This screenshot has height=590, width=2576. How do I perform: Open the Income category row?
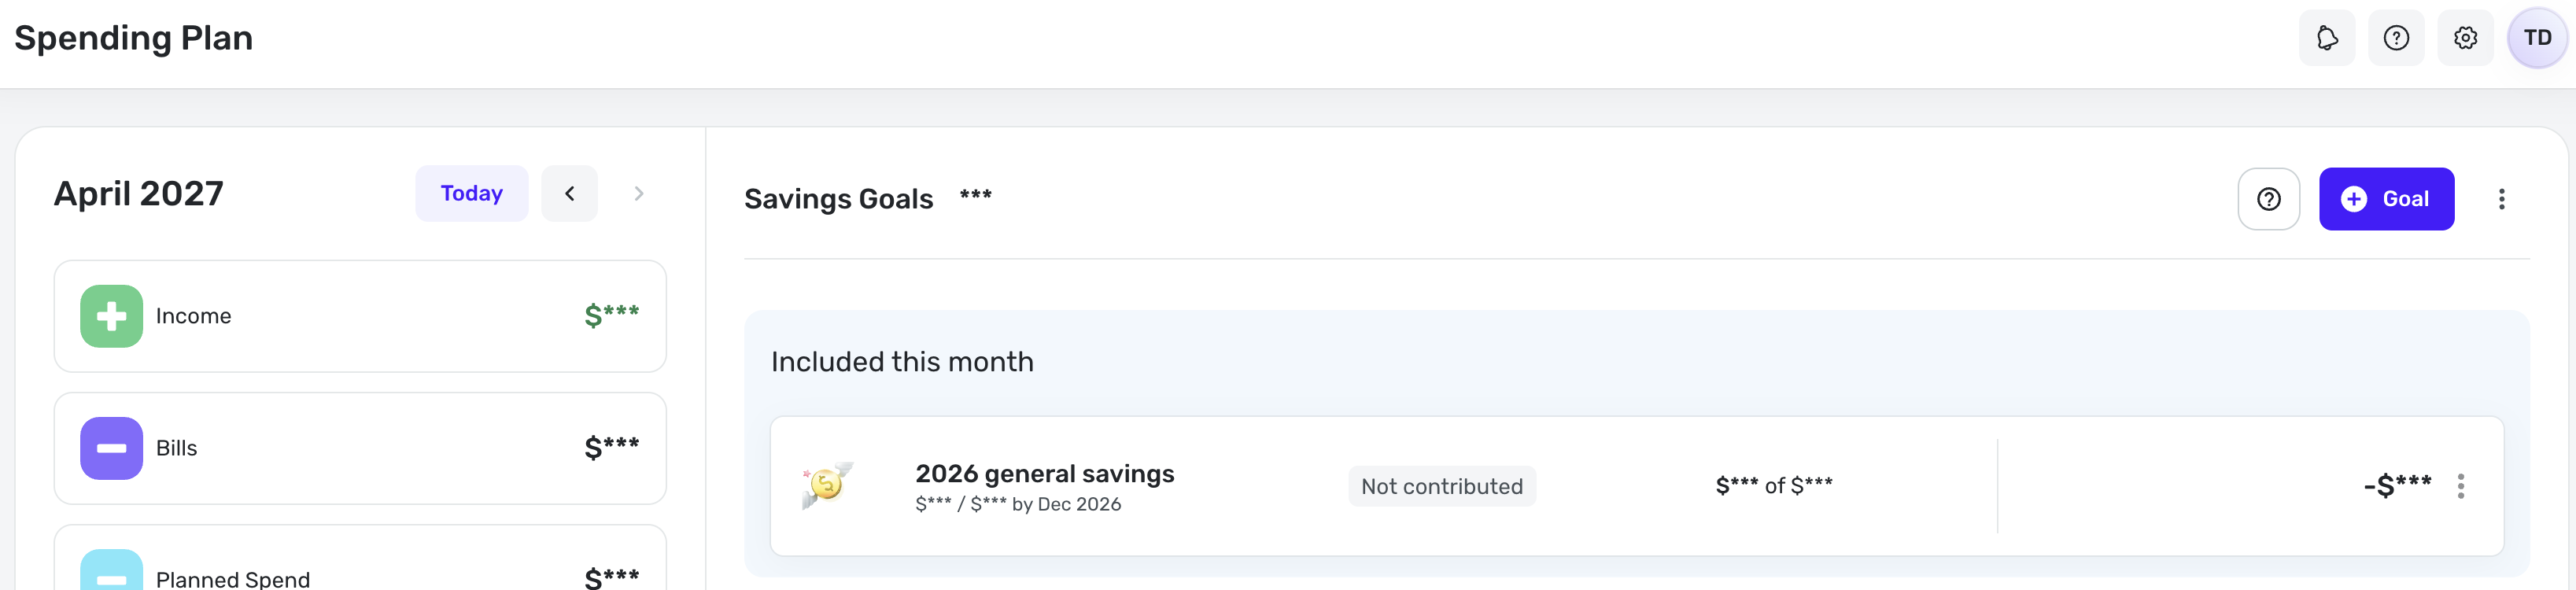tap(360, 316)
